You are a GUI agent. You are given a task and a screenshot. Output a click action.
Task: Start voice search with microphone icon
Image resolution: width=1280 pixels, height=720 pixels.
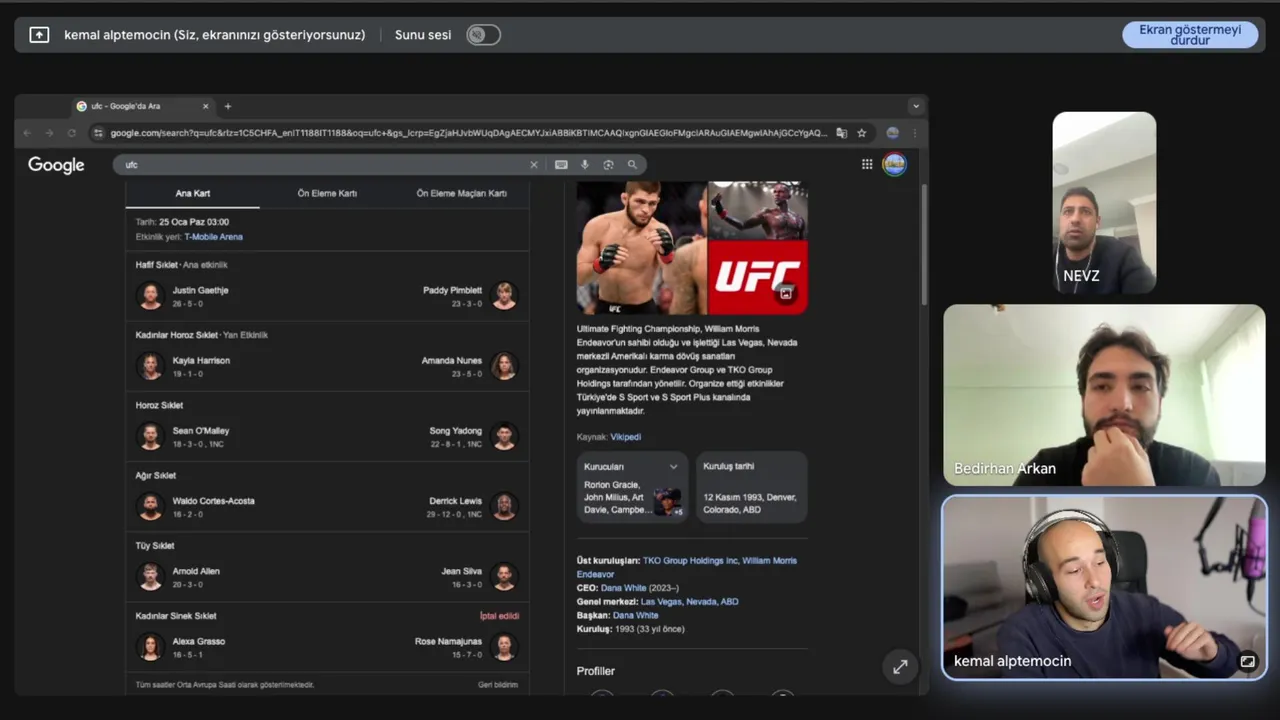coord(585,165)
